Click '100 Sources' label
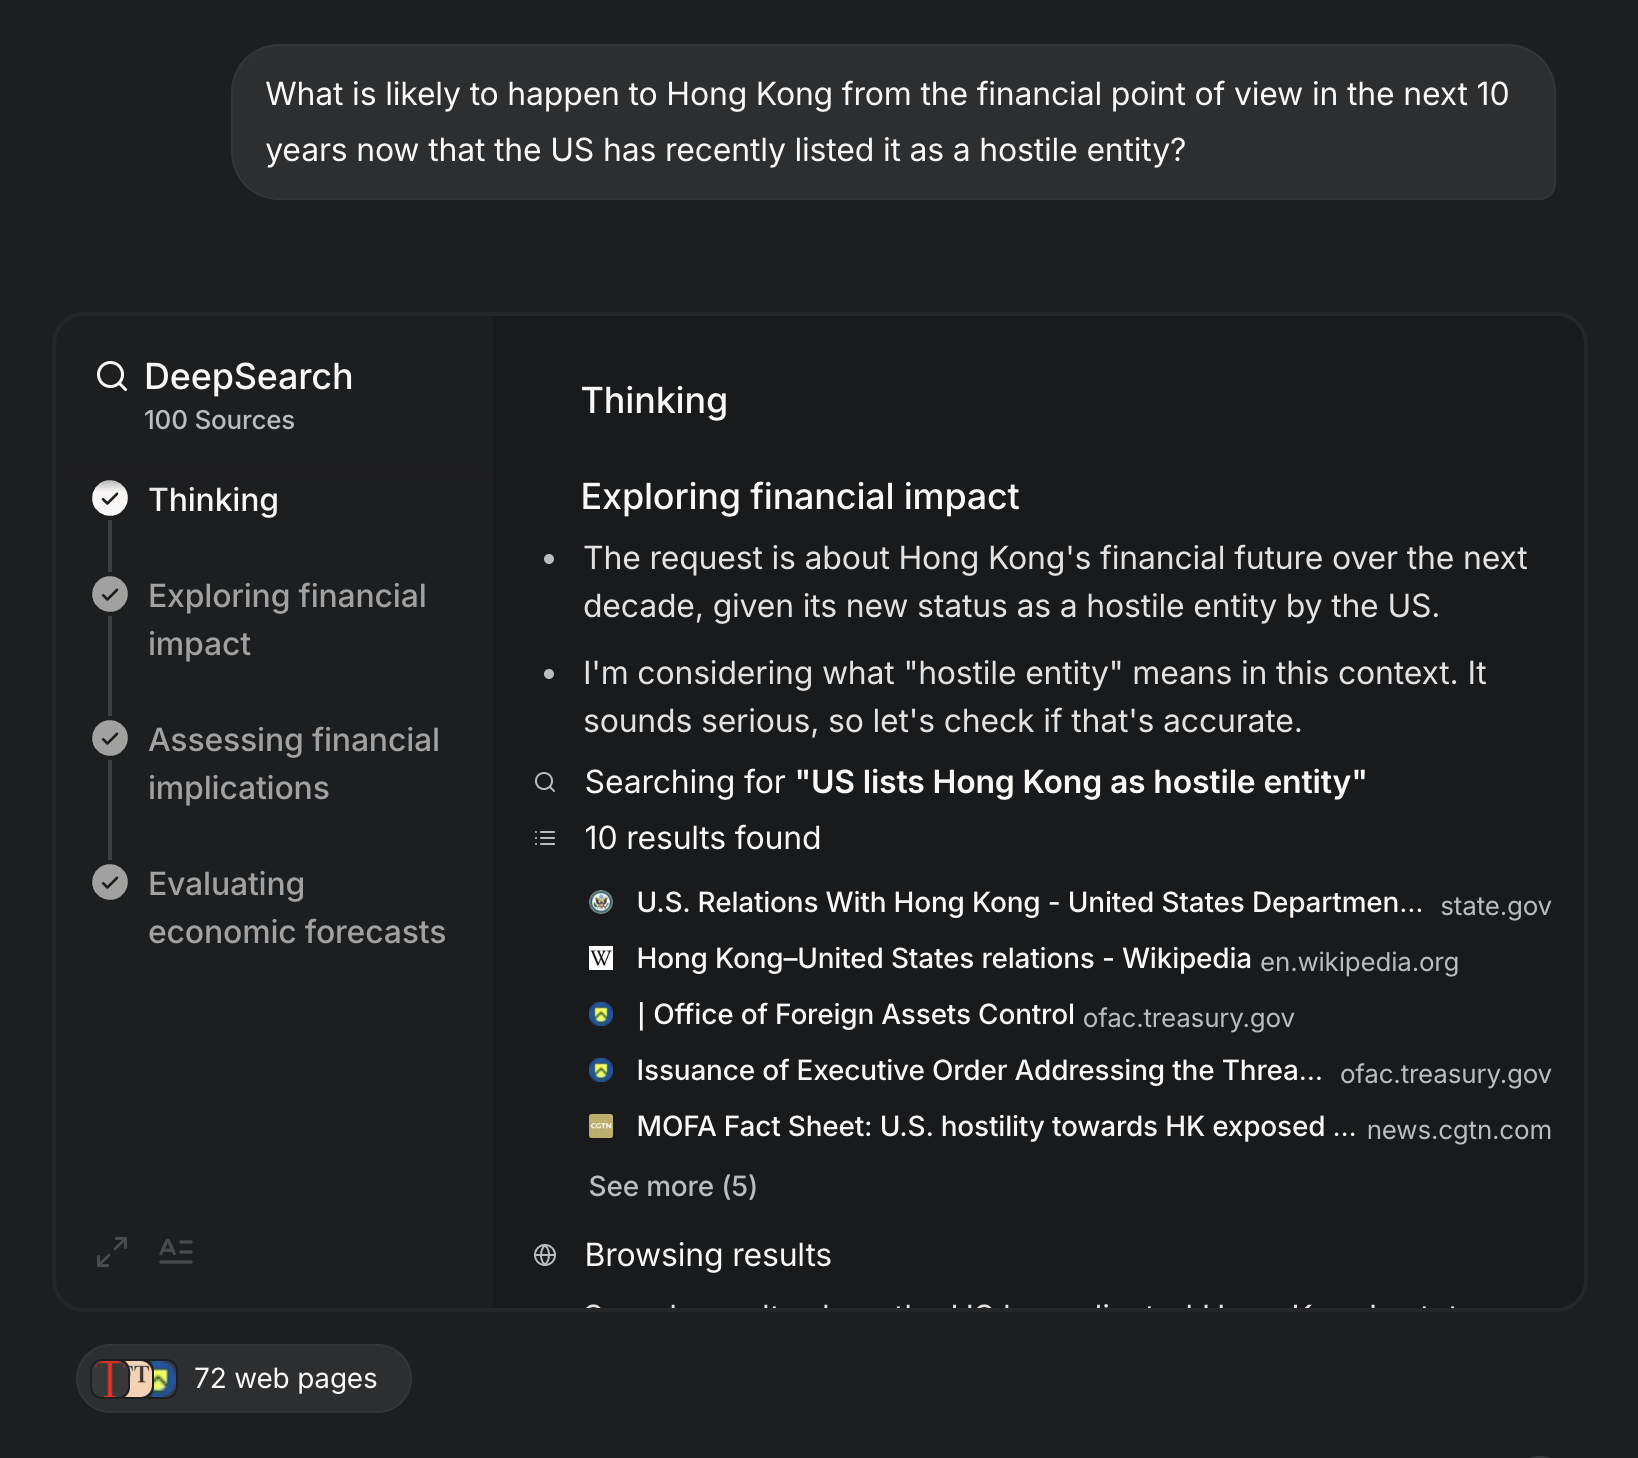 (x=219, y=420)
